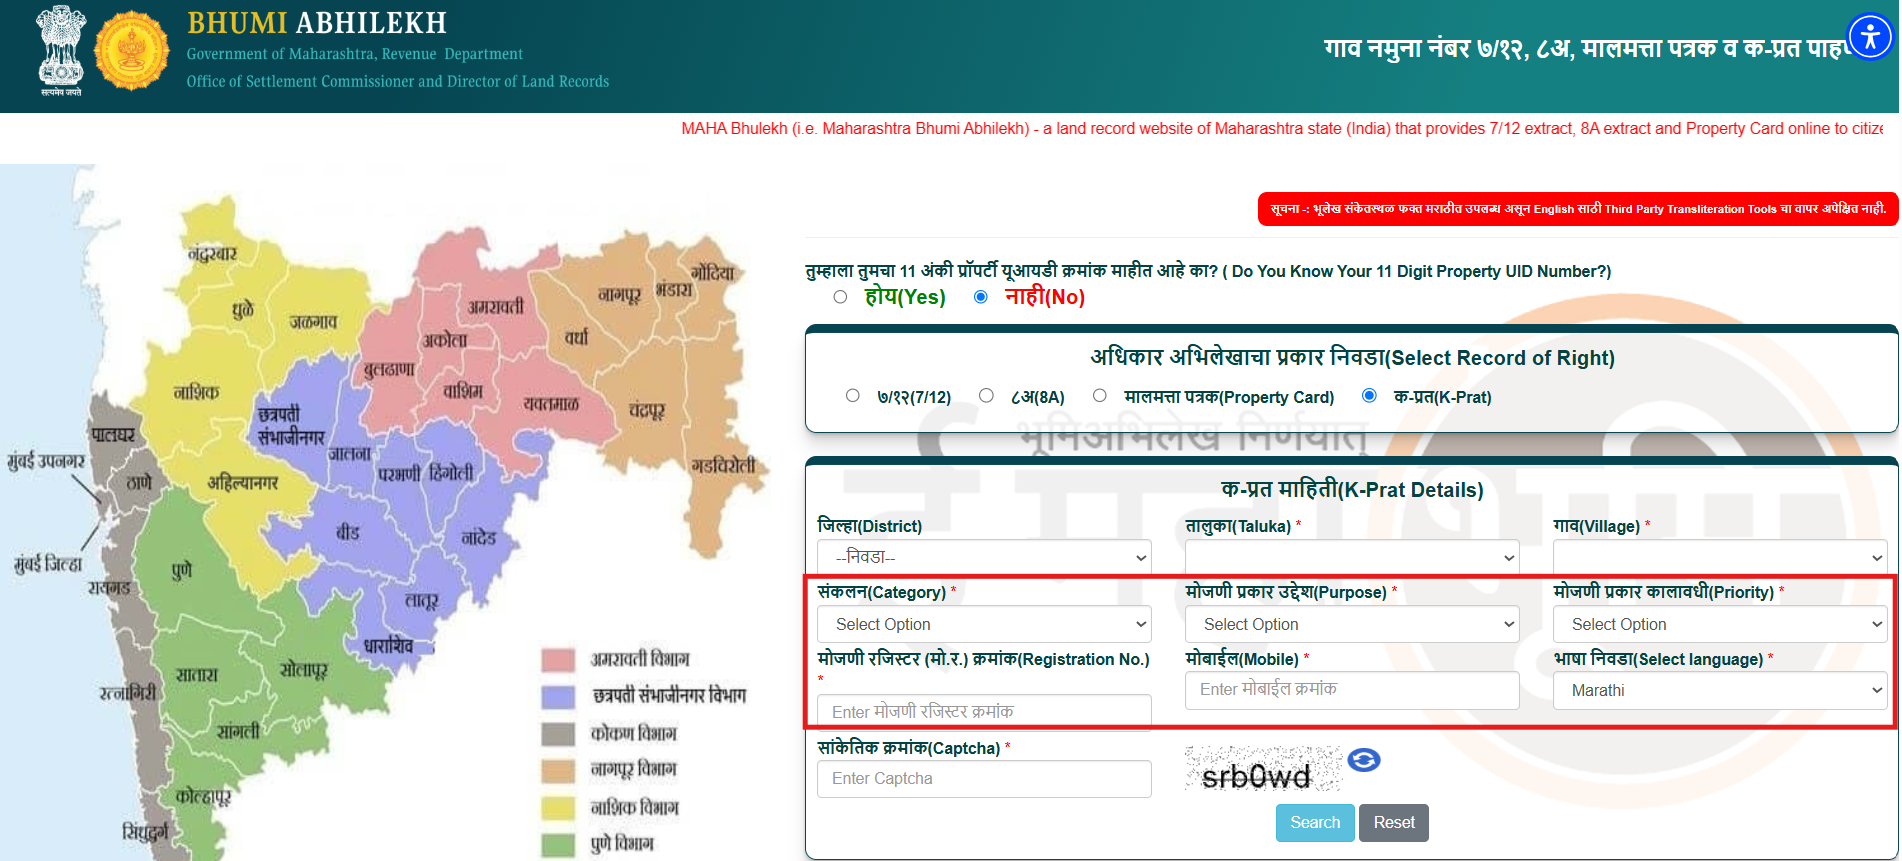The height and width of the screenshot is (861, 1902).
Task: Click नागपूर district on the map
Action: 619,294
